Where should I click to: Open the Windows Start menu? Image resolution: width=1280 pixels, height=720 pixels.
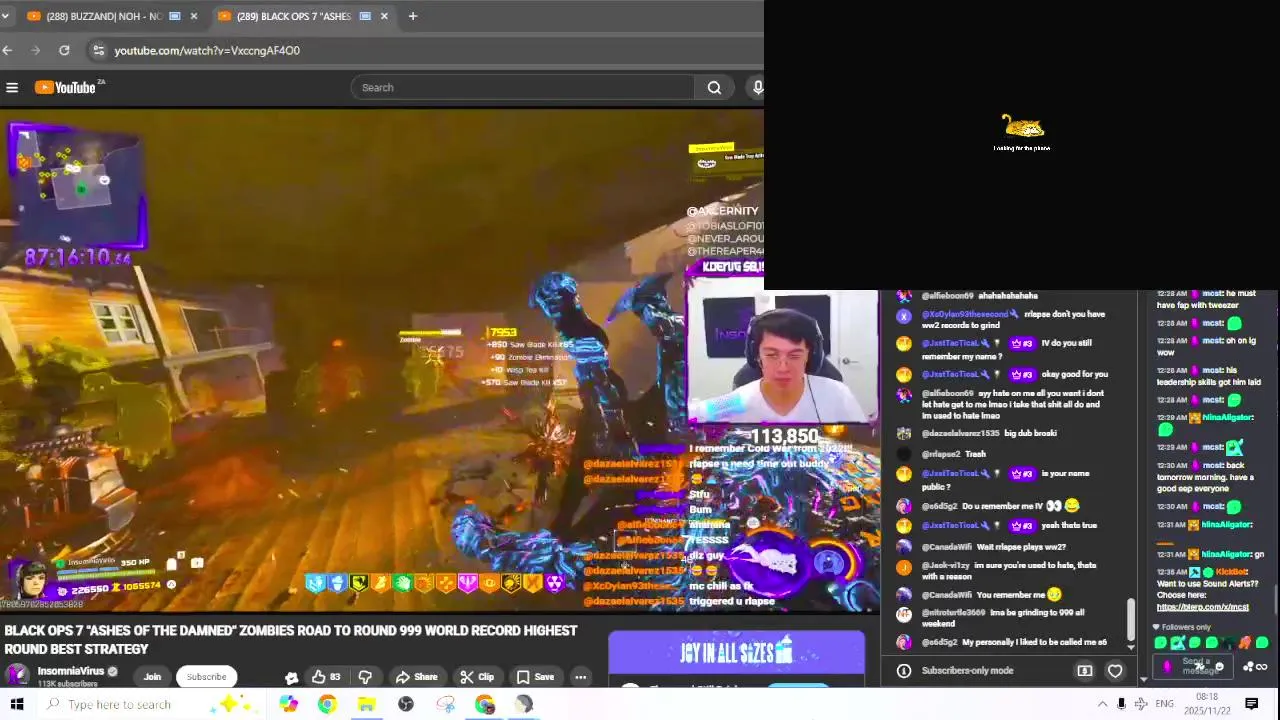click(16, 704)
